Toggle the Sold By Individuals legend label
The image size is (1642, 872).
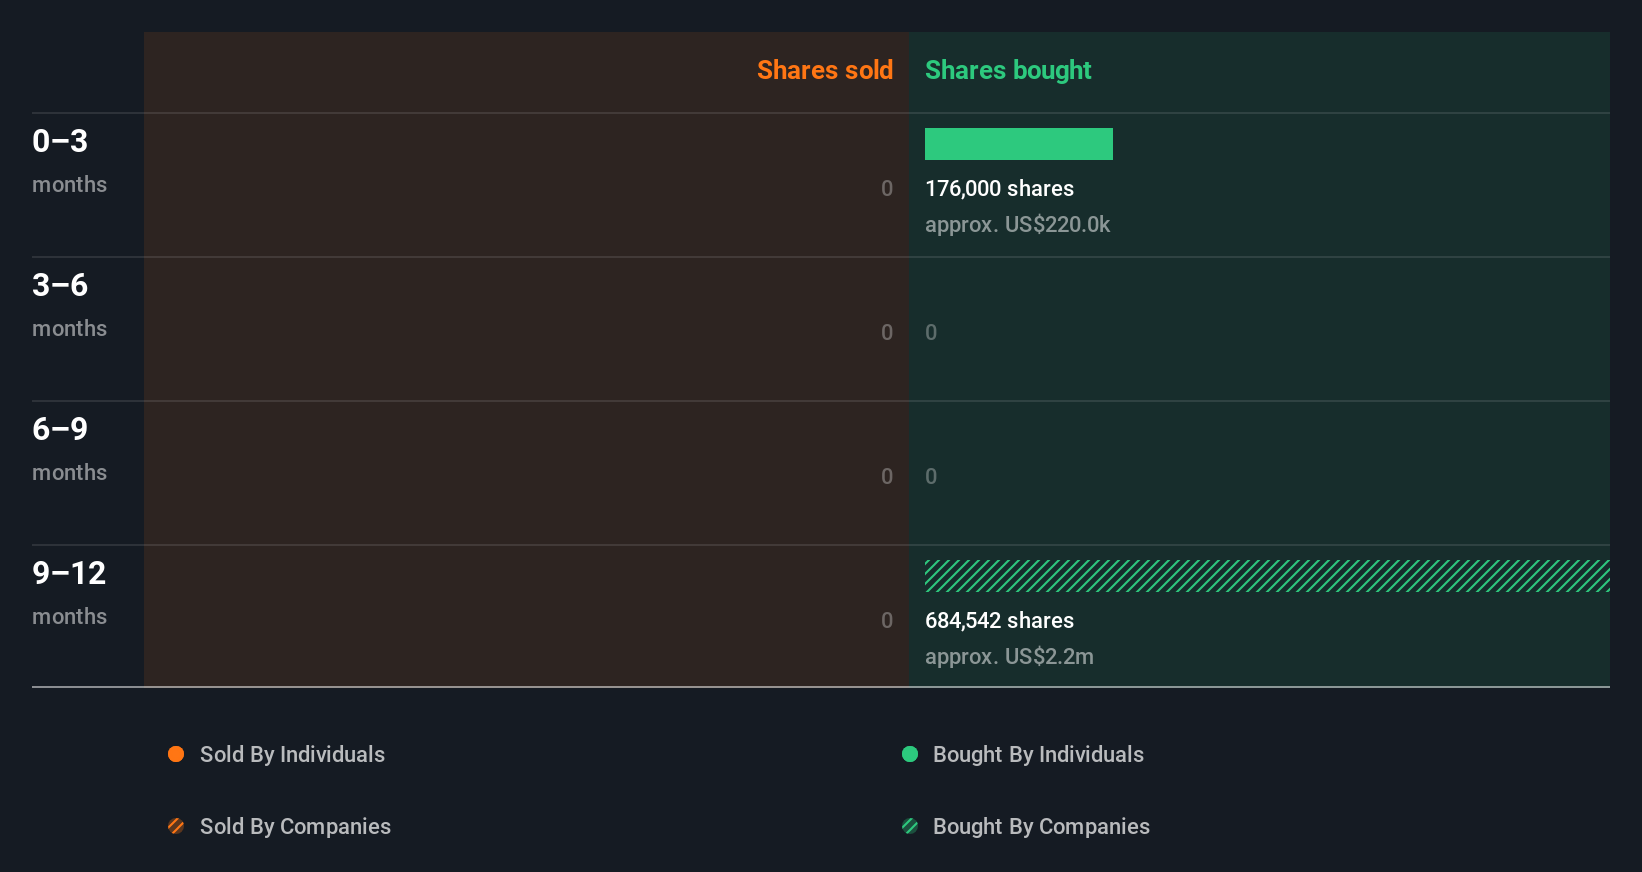click(292, 754)
